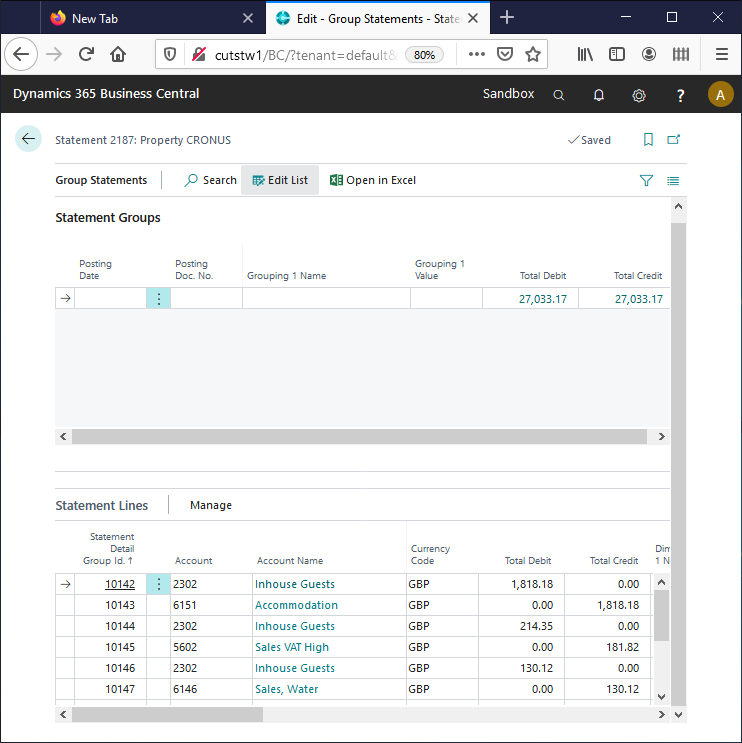Open the help question mark

coord(680,95)
